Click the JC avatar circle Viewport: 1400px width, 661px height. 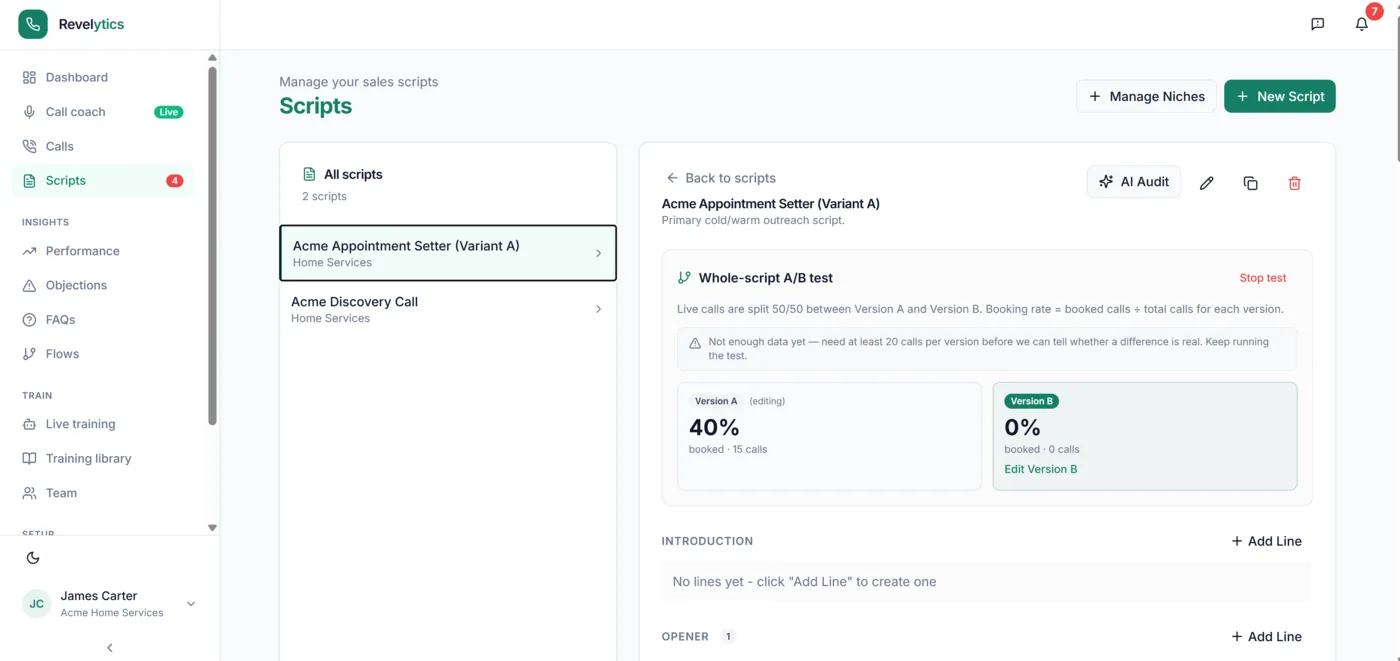pos(37,604)
